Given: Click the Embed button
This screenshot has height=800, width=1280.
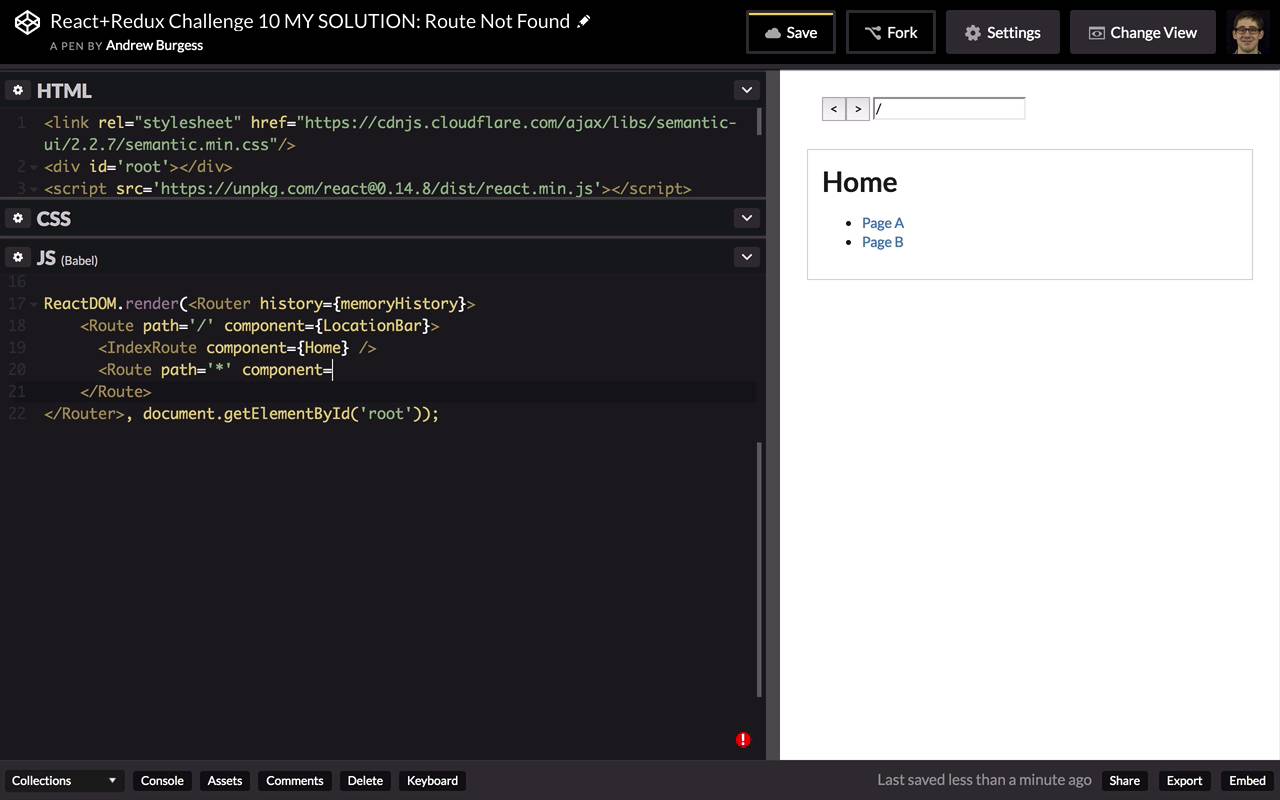Looking at the screenshot, I should point(1248,781).
